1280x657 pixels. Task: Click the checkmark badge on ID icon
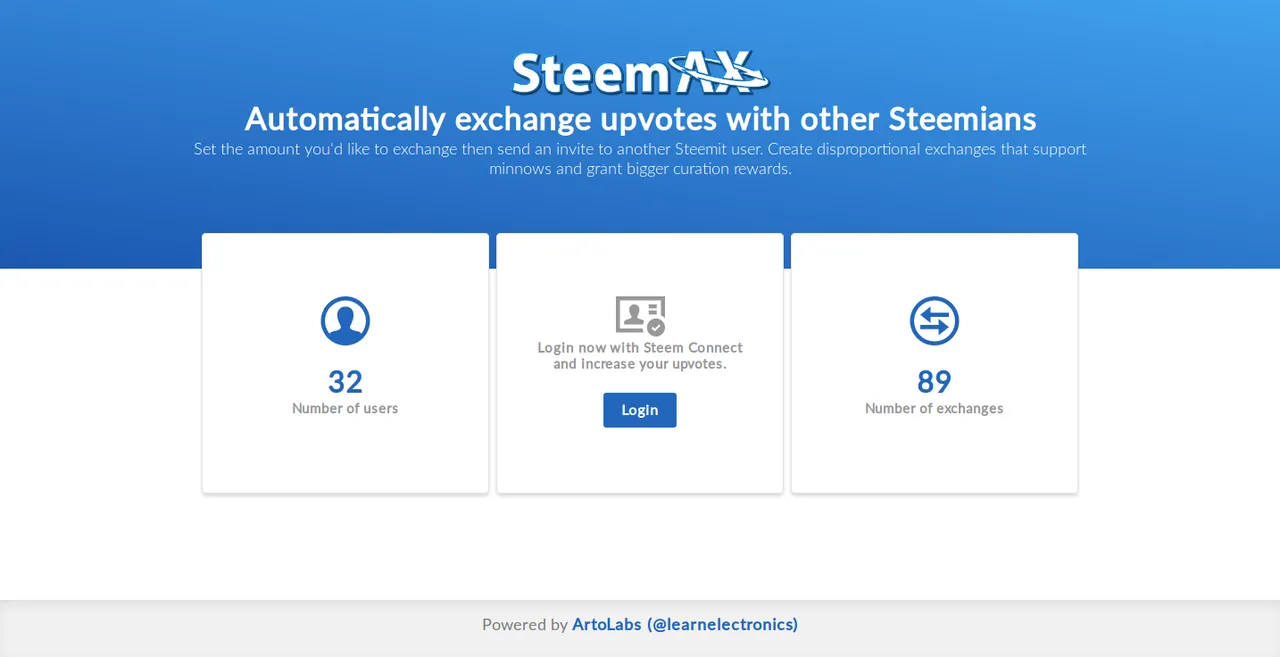pos(656,327)
